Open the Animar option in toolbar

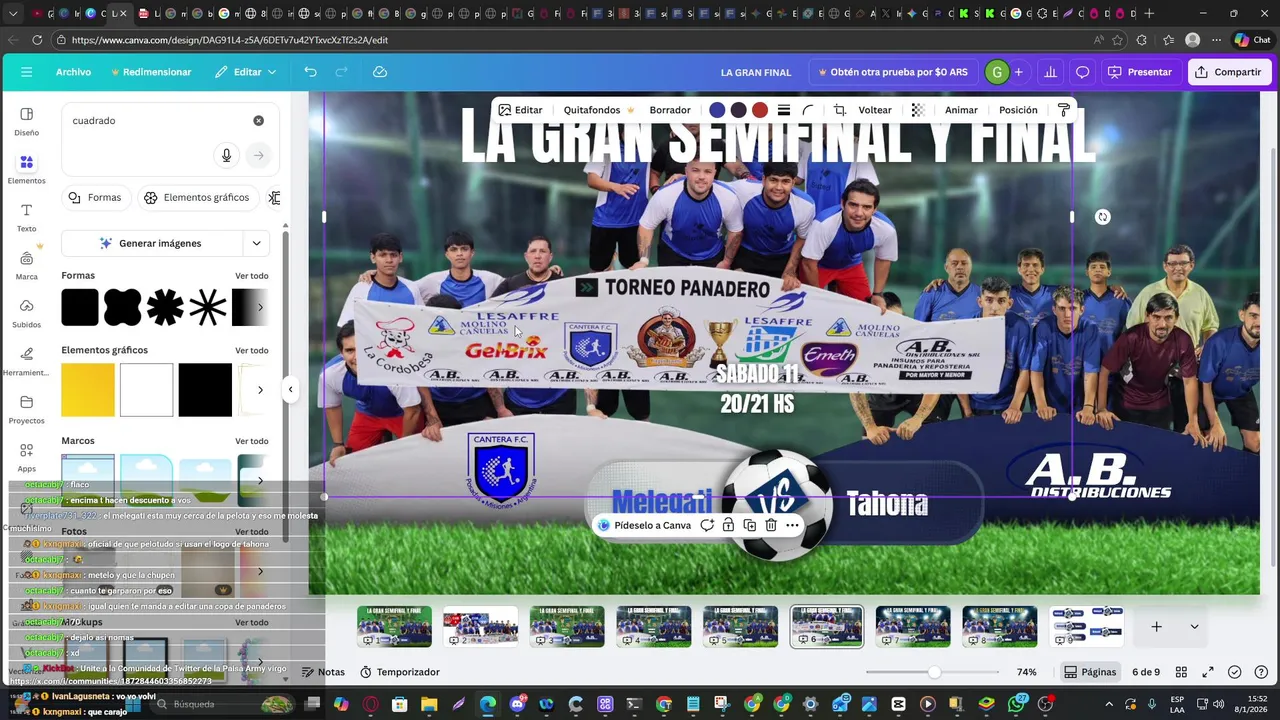click(961, 110)
